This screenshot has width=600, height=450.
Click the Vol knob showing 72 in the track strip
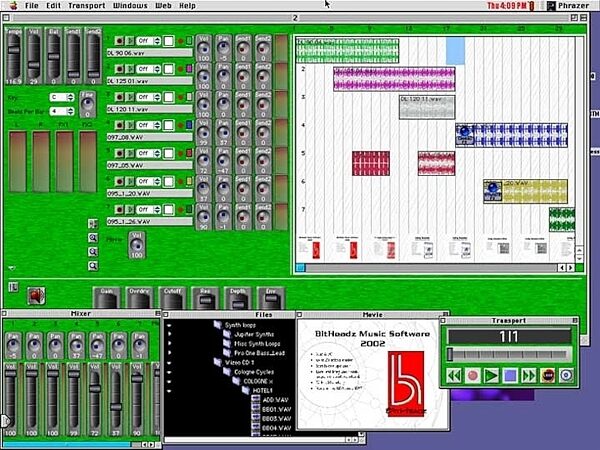(204, 162)
